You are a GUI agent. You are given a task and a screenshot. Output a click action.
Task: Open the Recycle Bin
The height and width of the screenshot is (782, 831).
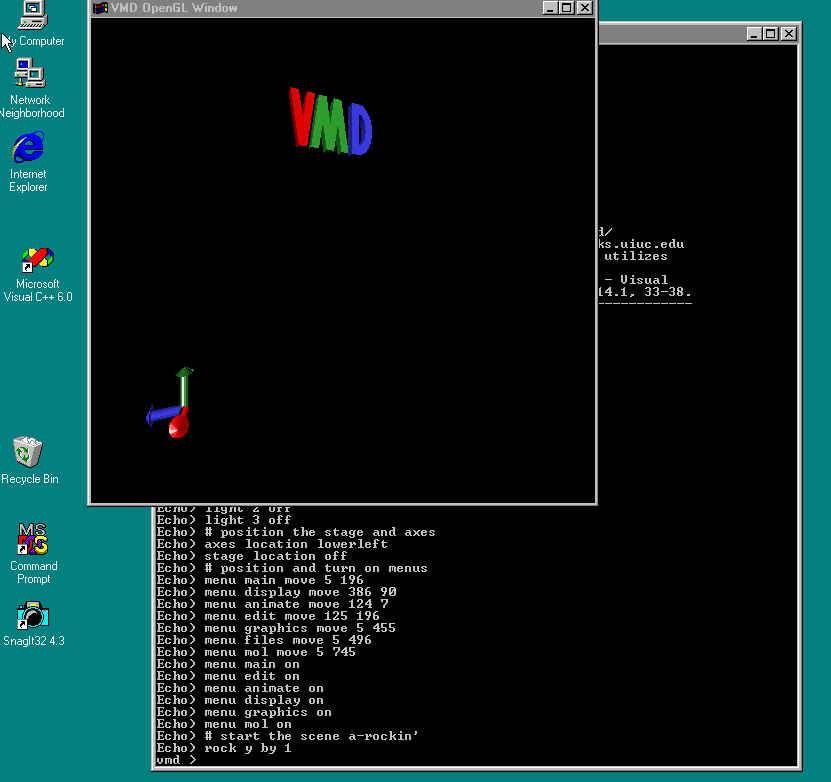tap(29, 452)
